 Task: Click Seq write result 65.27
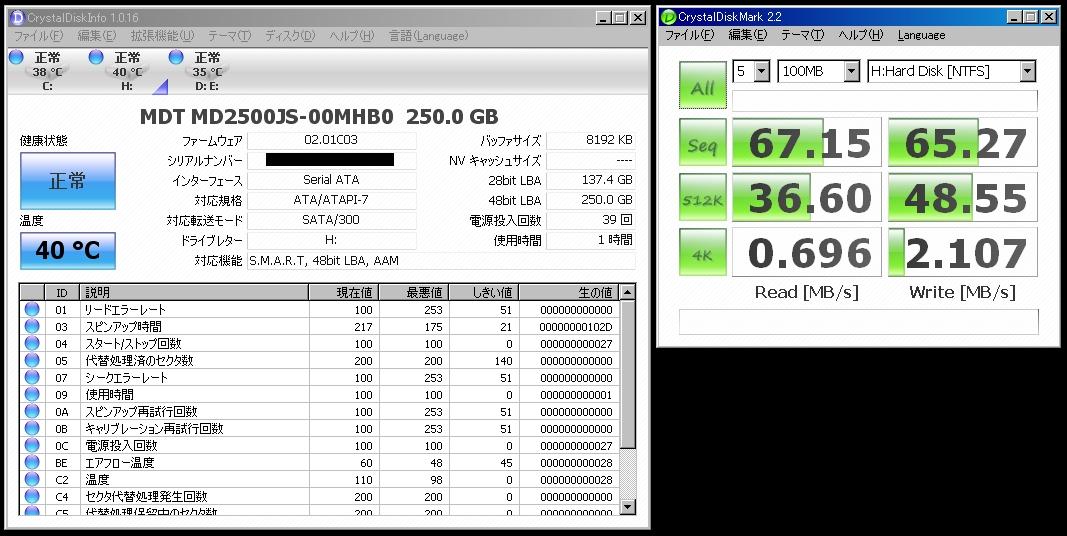(963, 142)
